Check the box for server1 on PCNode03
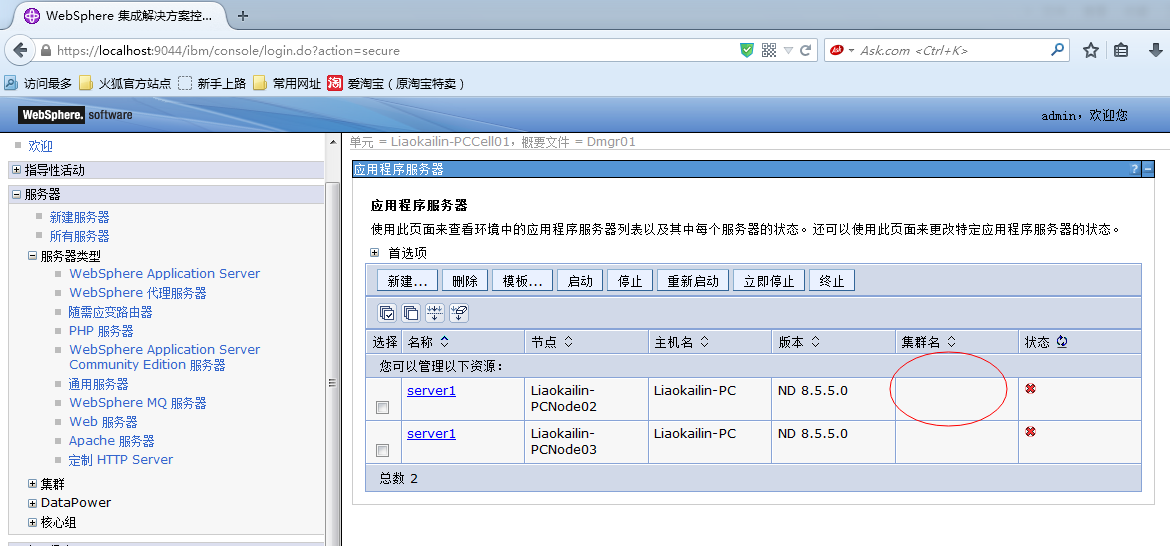Screen dimensions: 1170x546 pos(383,451)
